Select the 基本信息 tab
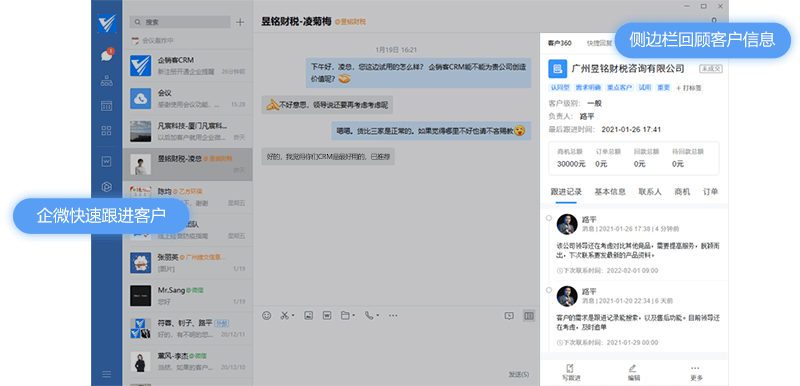Image resolution: width=800 pixels, height=386 pixels. pos(610,192)
